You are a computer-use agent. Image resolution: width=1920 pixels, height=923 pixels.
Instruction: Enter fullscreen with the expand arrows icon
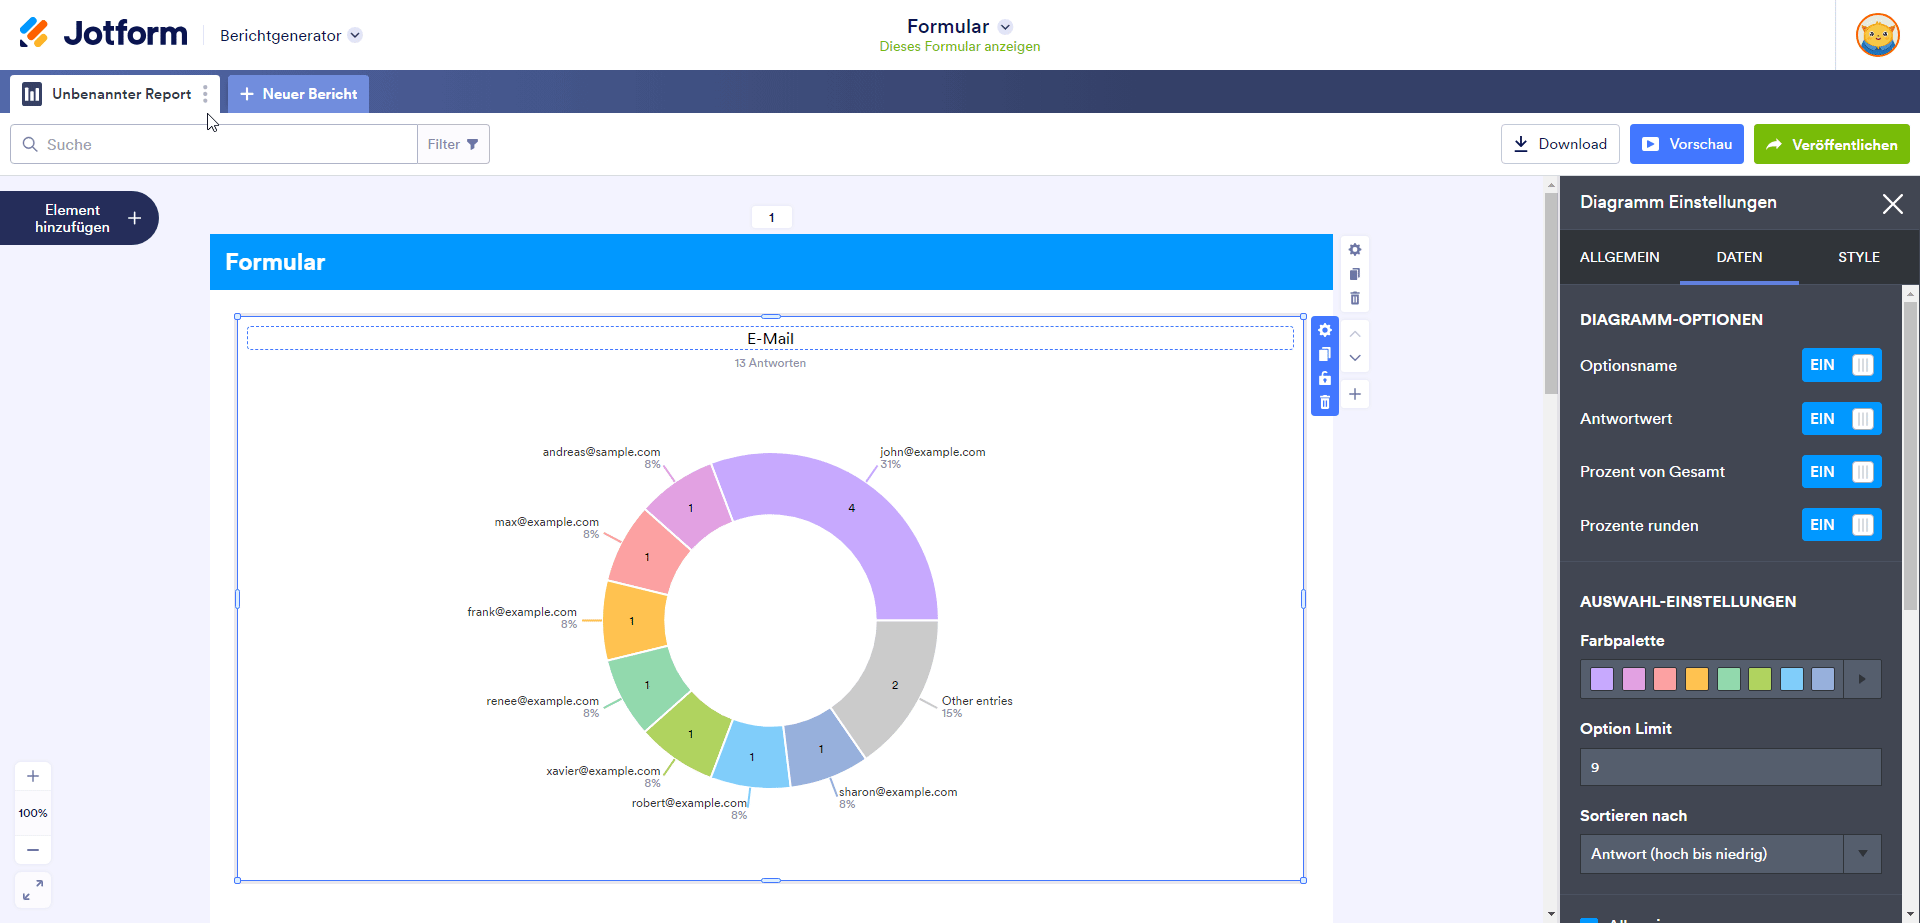pyautogui.click(x=33, y=889)
